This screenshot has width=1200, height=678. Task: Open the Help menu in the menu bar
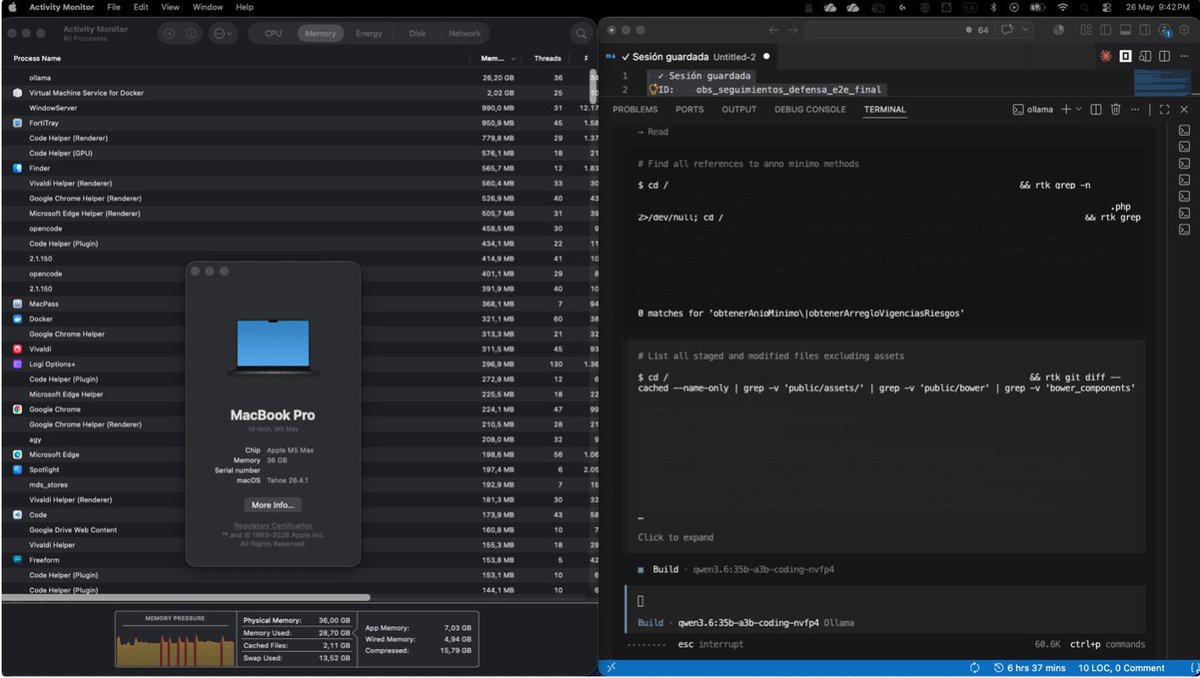click(245, 7)
